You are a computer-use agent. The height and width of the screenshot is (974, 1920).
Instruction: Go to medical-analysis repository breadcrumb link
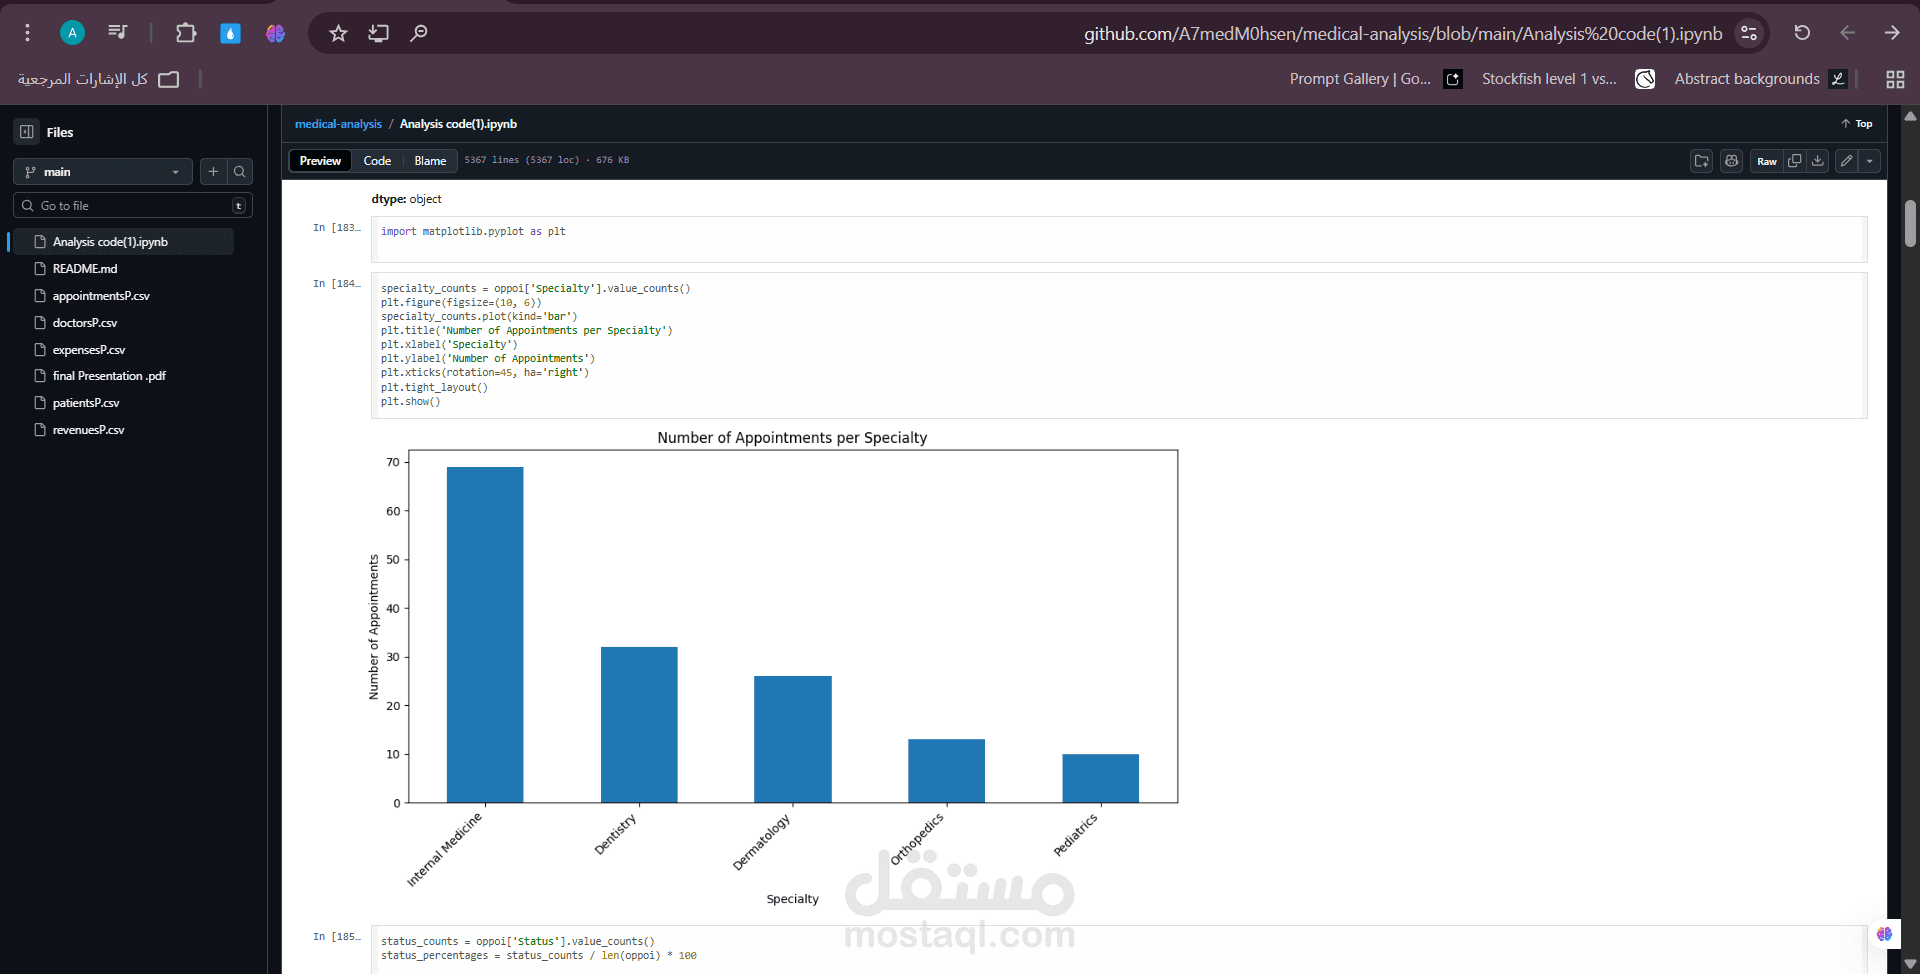(x=338, y=124)
